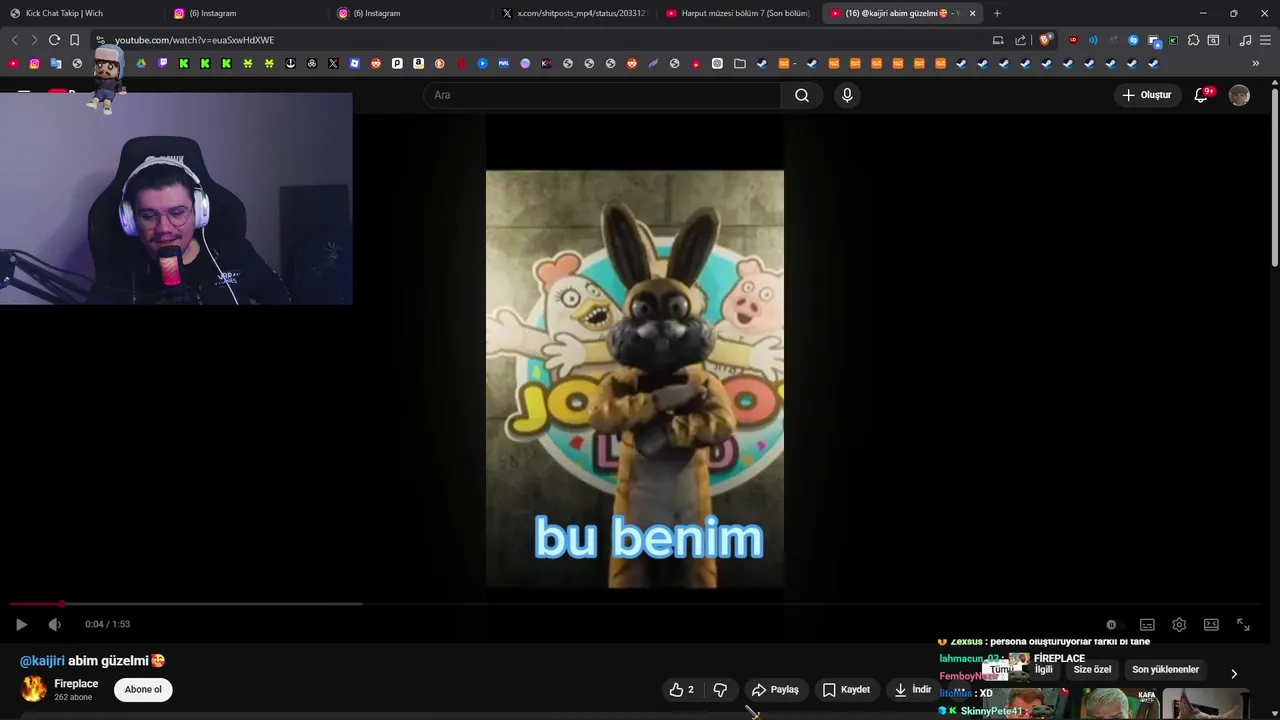Click the Abone ol subscribe button
The image size is (1280, 720).
click(143, 689)
